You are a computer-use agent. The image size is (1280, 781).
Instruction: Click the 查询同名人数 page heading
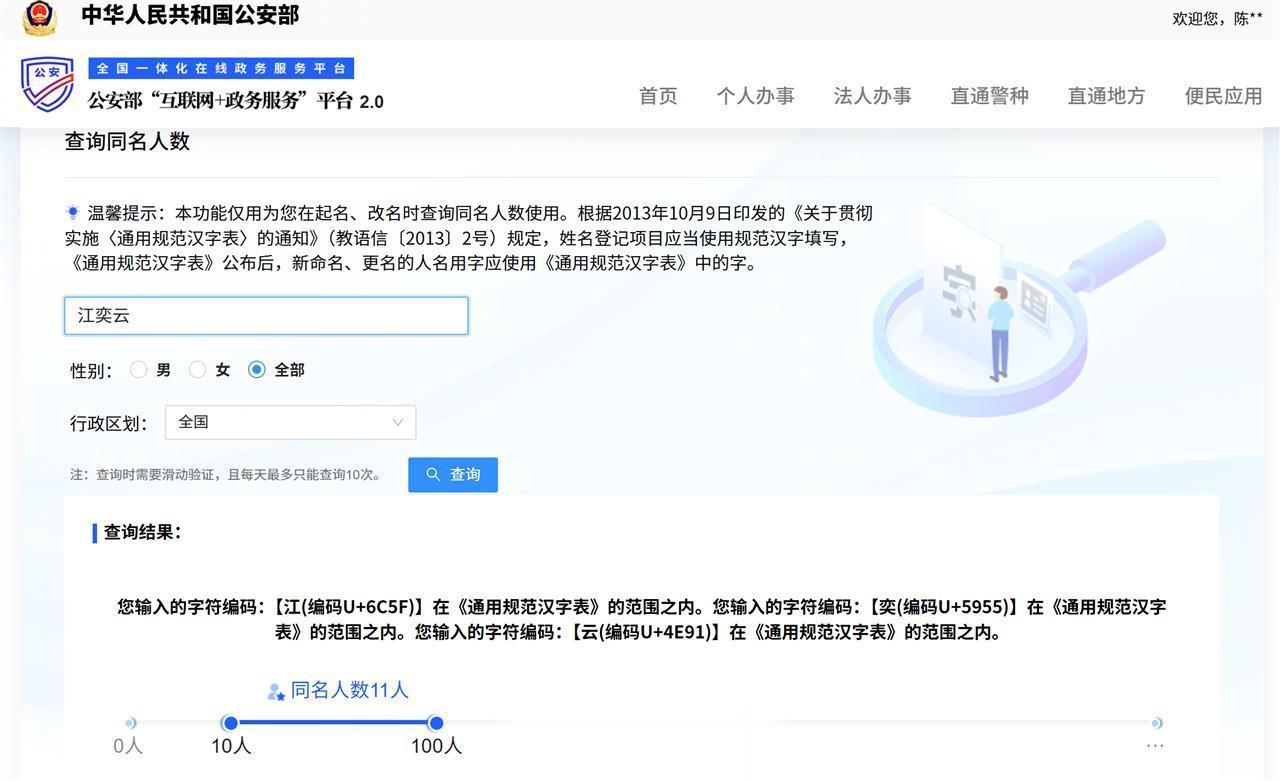127,141
